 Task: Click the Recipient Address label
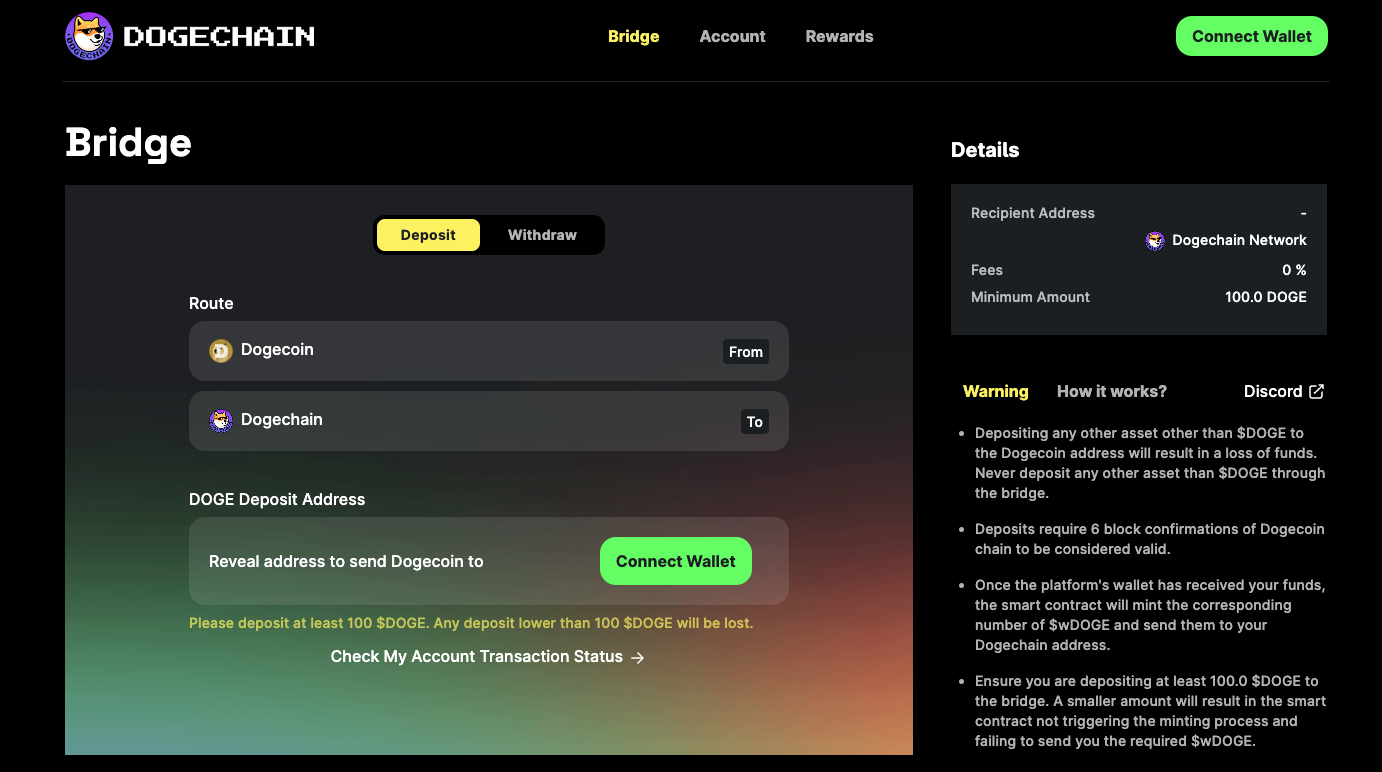pyautogui.click(x=1033, y=213)
